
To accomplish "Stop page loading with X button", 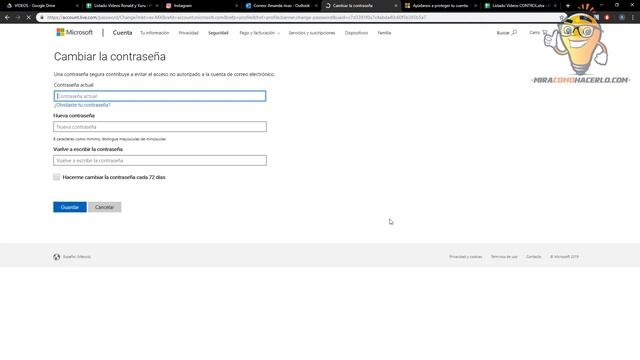I will pyautogui.click(x=29, y=18).
